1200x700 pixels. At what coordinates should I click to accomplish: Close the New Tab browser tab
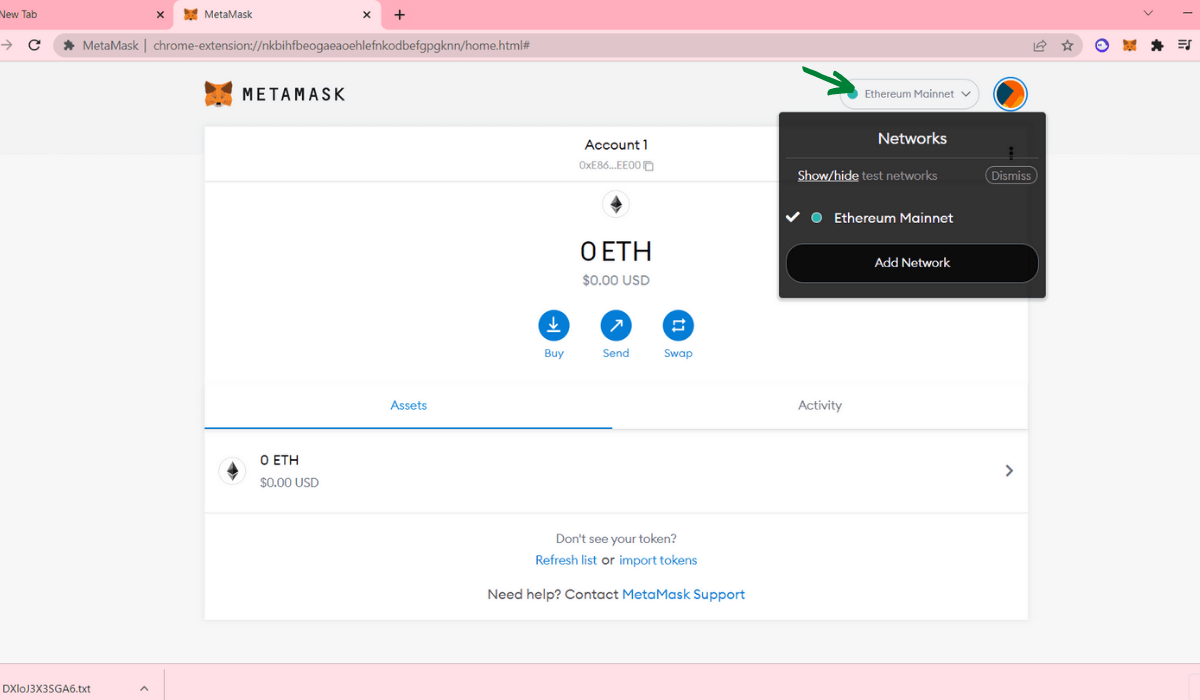point(161,15)
